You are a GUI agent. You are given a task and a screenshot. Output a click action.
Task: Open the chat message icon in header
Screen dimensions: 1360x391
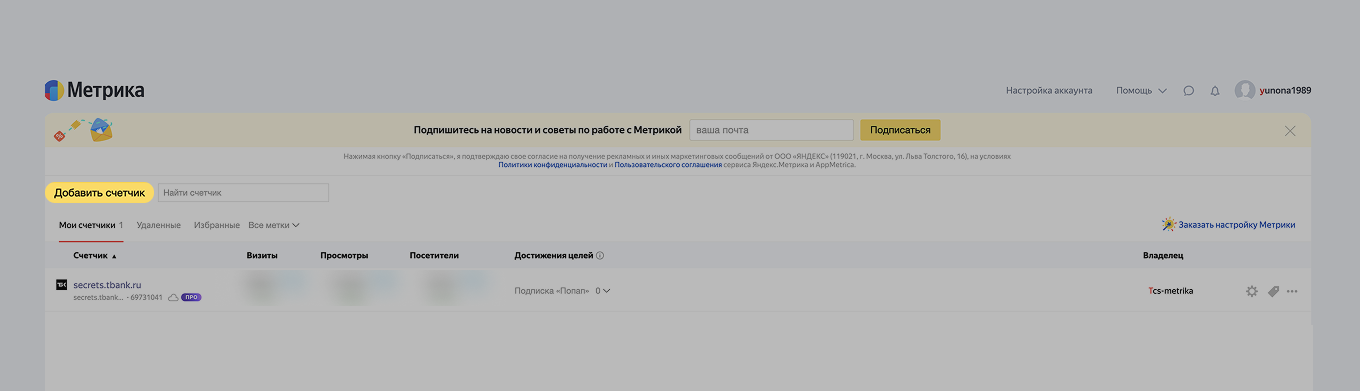(1189, 90)
